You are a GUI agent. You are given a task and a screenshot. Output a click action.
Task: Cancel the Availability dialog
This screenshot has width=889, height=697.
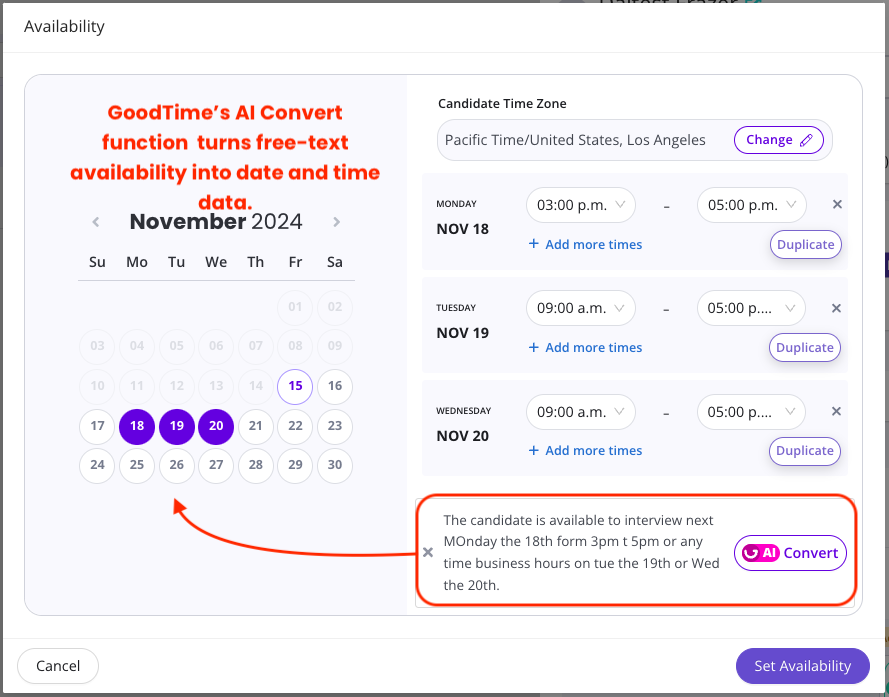[x=58, y=666]
